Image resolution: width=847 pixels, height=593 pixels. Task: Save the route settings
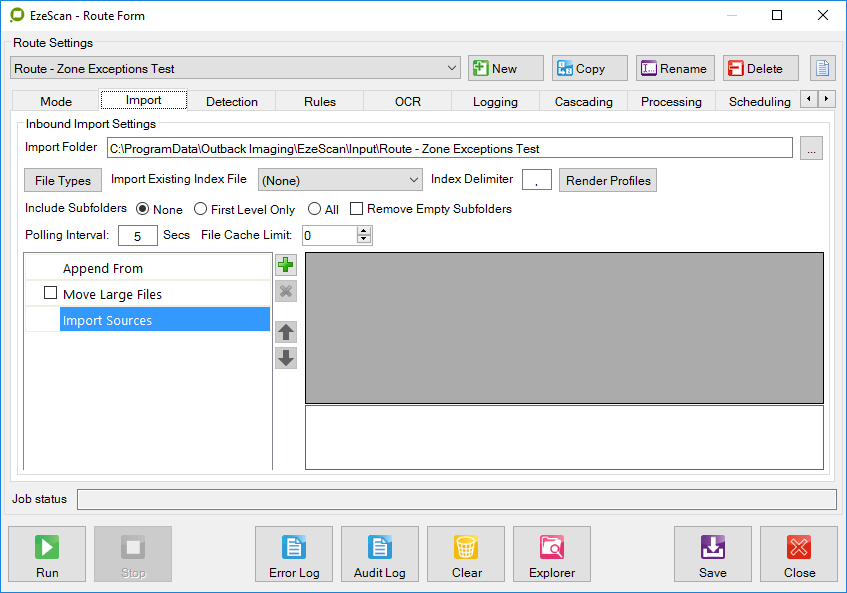[x=712, y=554]
